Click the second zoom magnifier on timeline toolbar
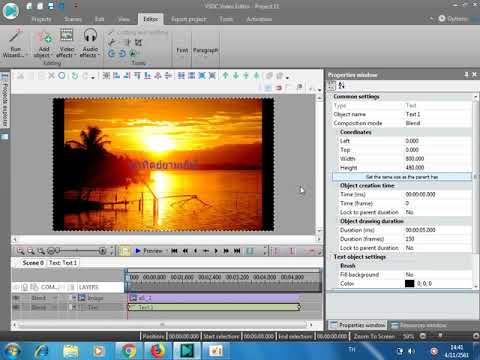This screenshot has width=480, height=360. (31, 251)
